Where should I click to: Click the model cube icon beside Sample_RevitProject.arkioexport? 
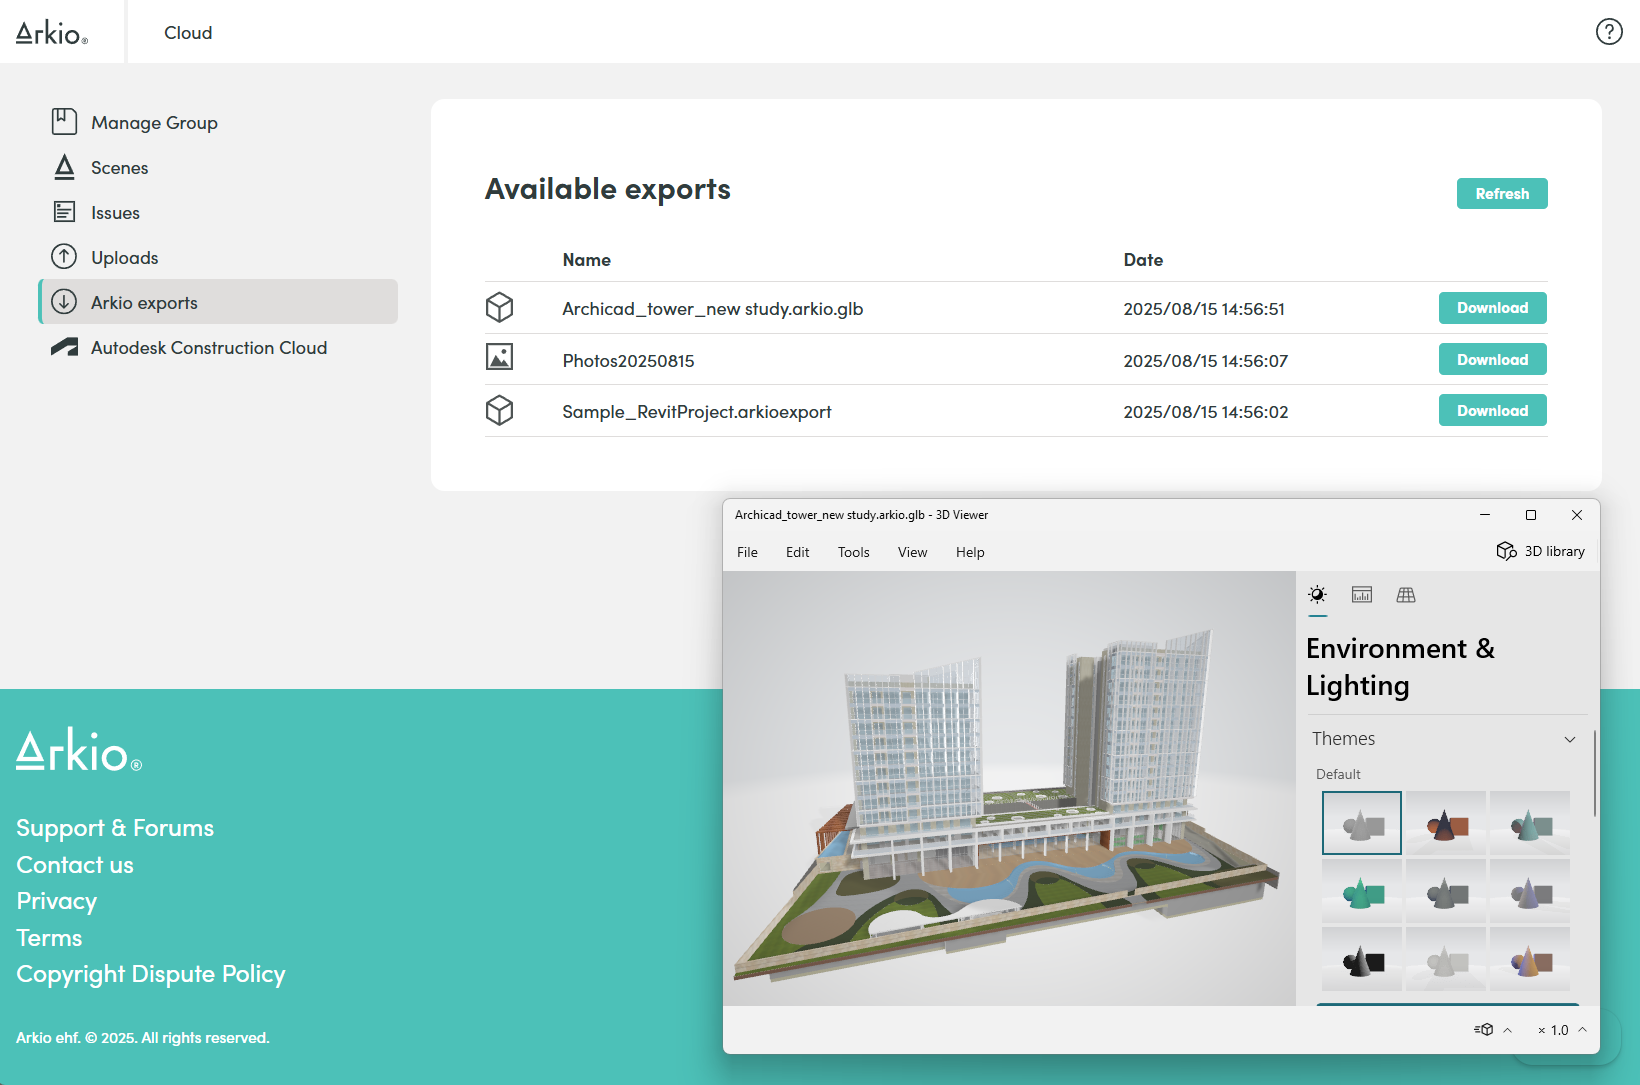[x=499, y=410]
